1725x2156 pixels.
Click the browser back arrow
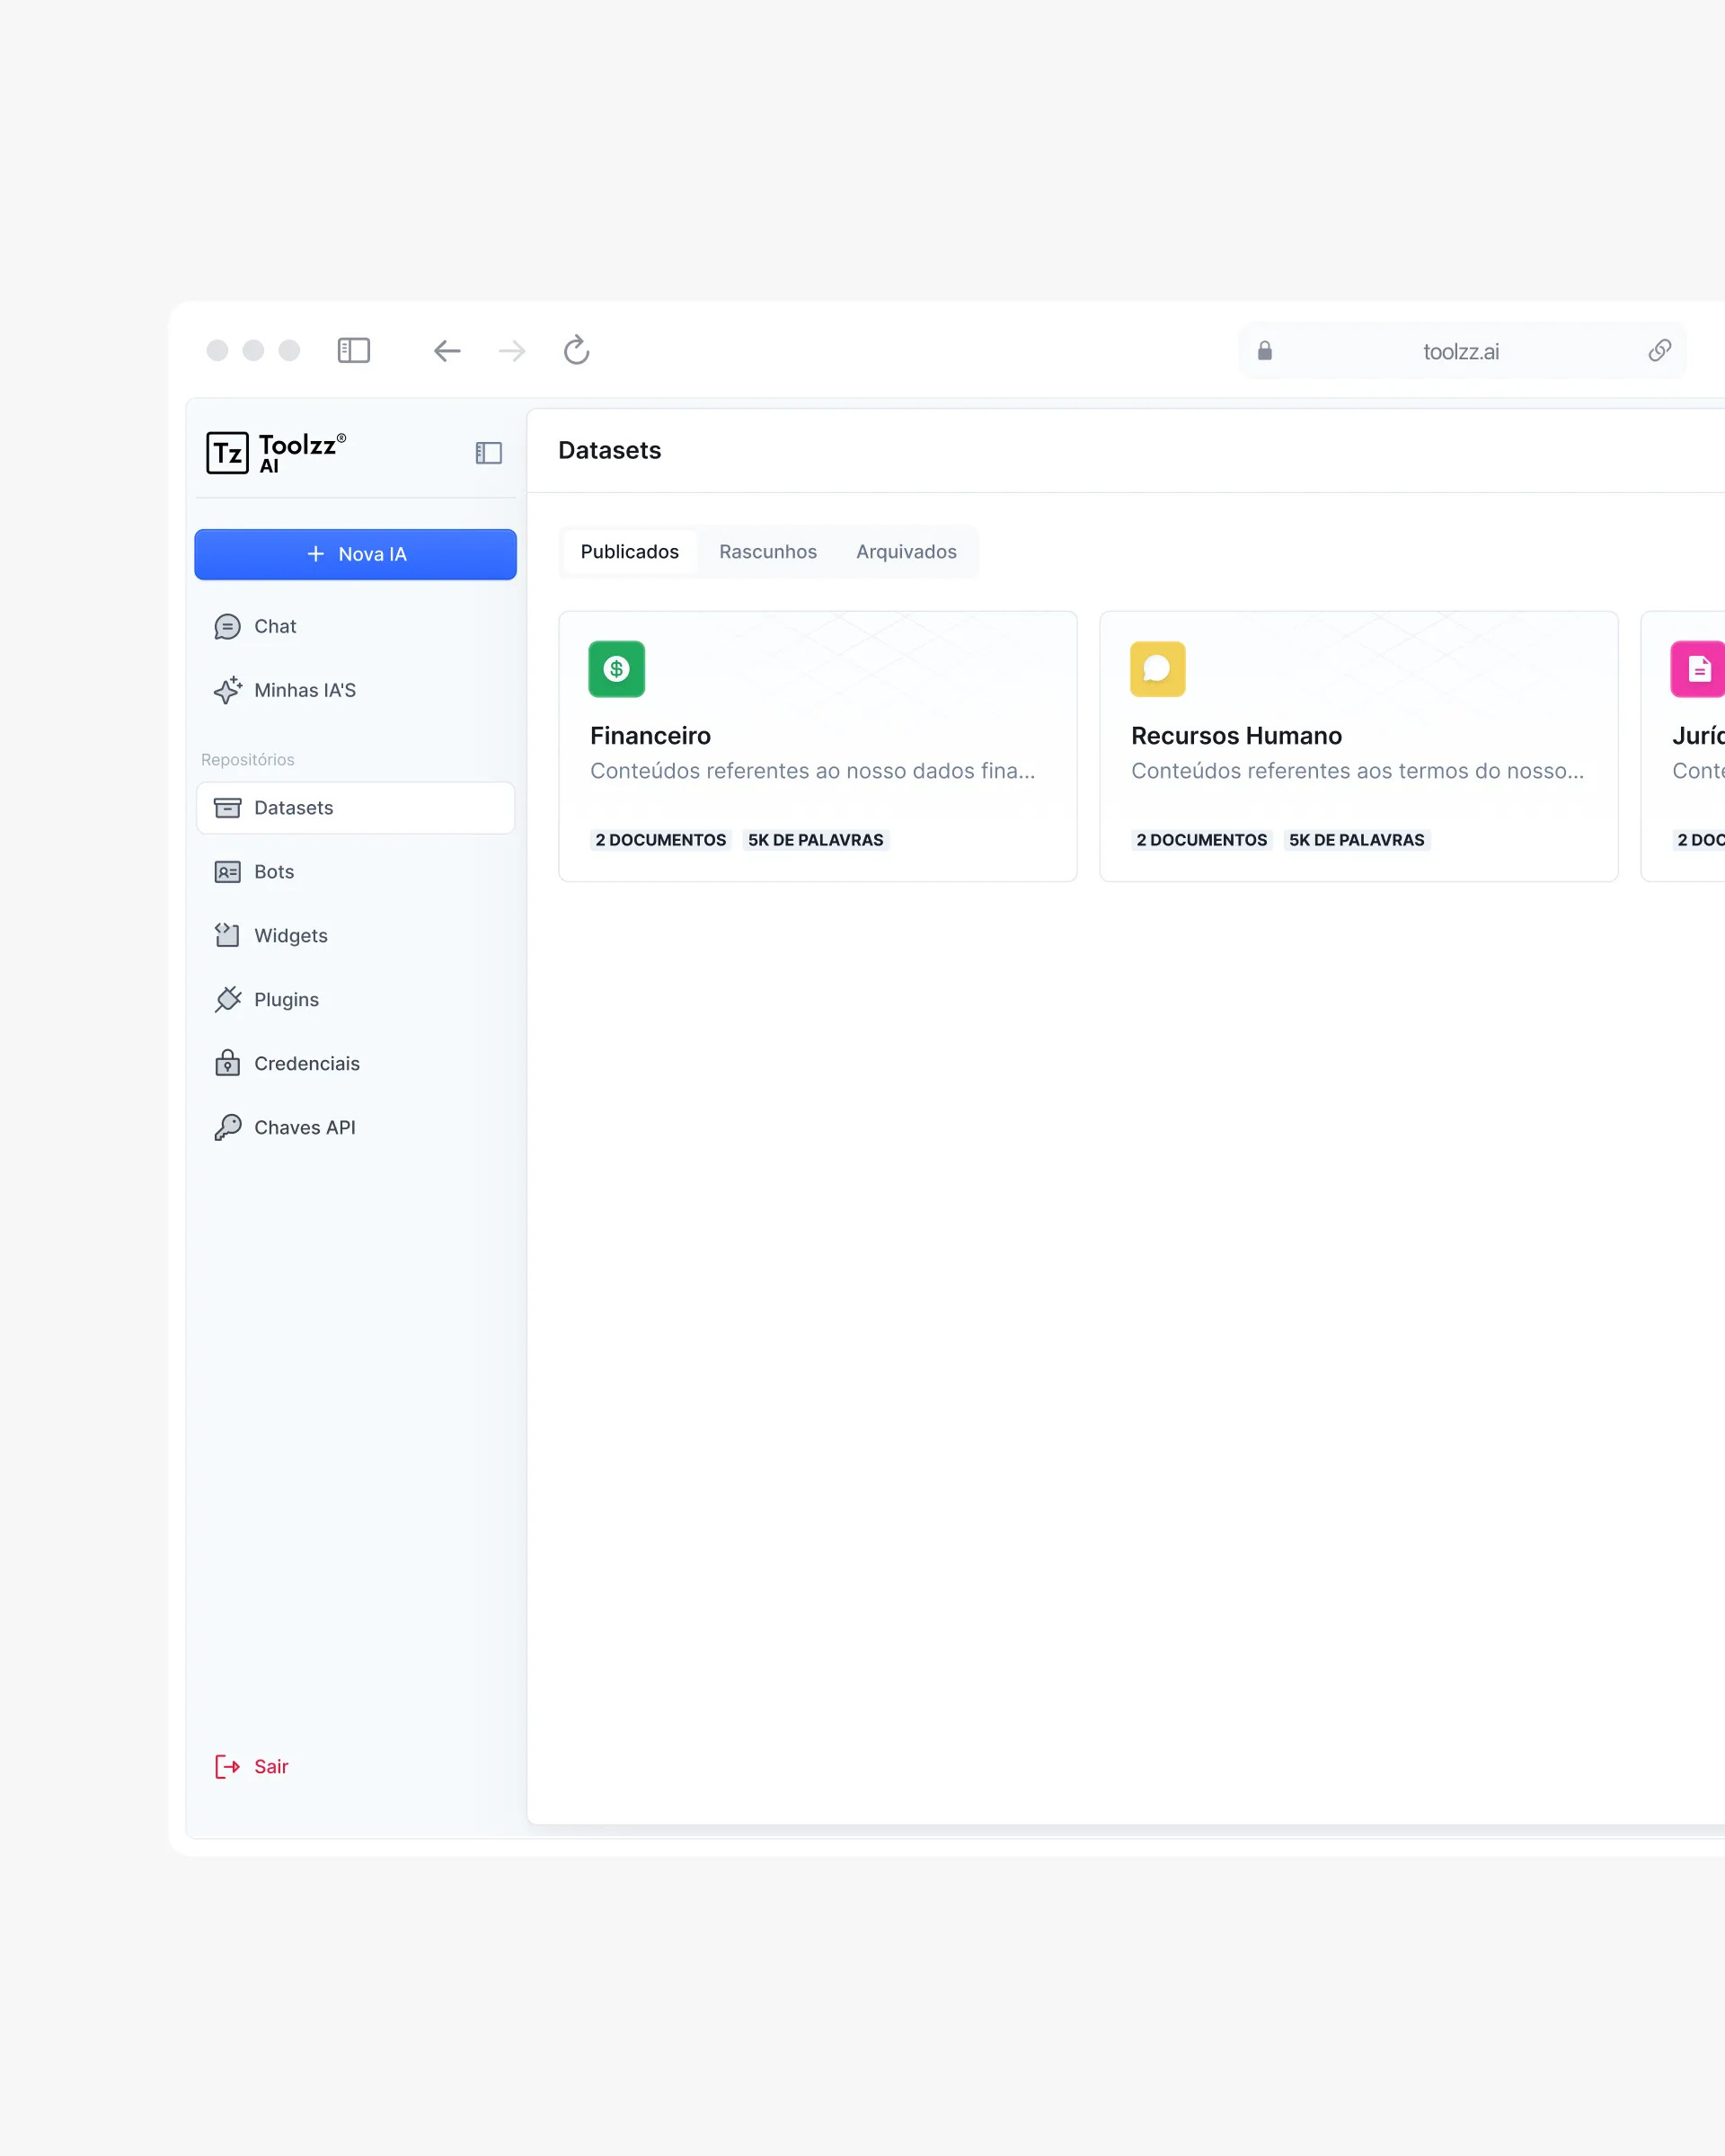click(447, 350)
